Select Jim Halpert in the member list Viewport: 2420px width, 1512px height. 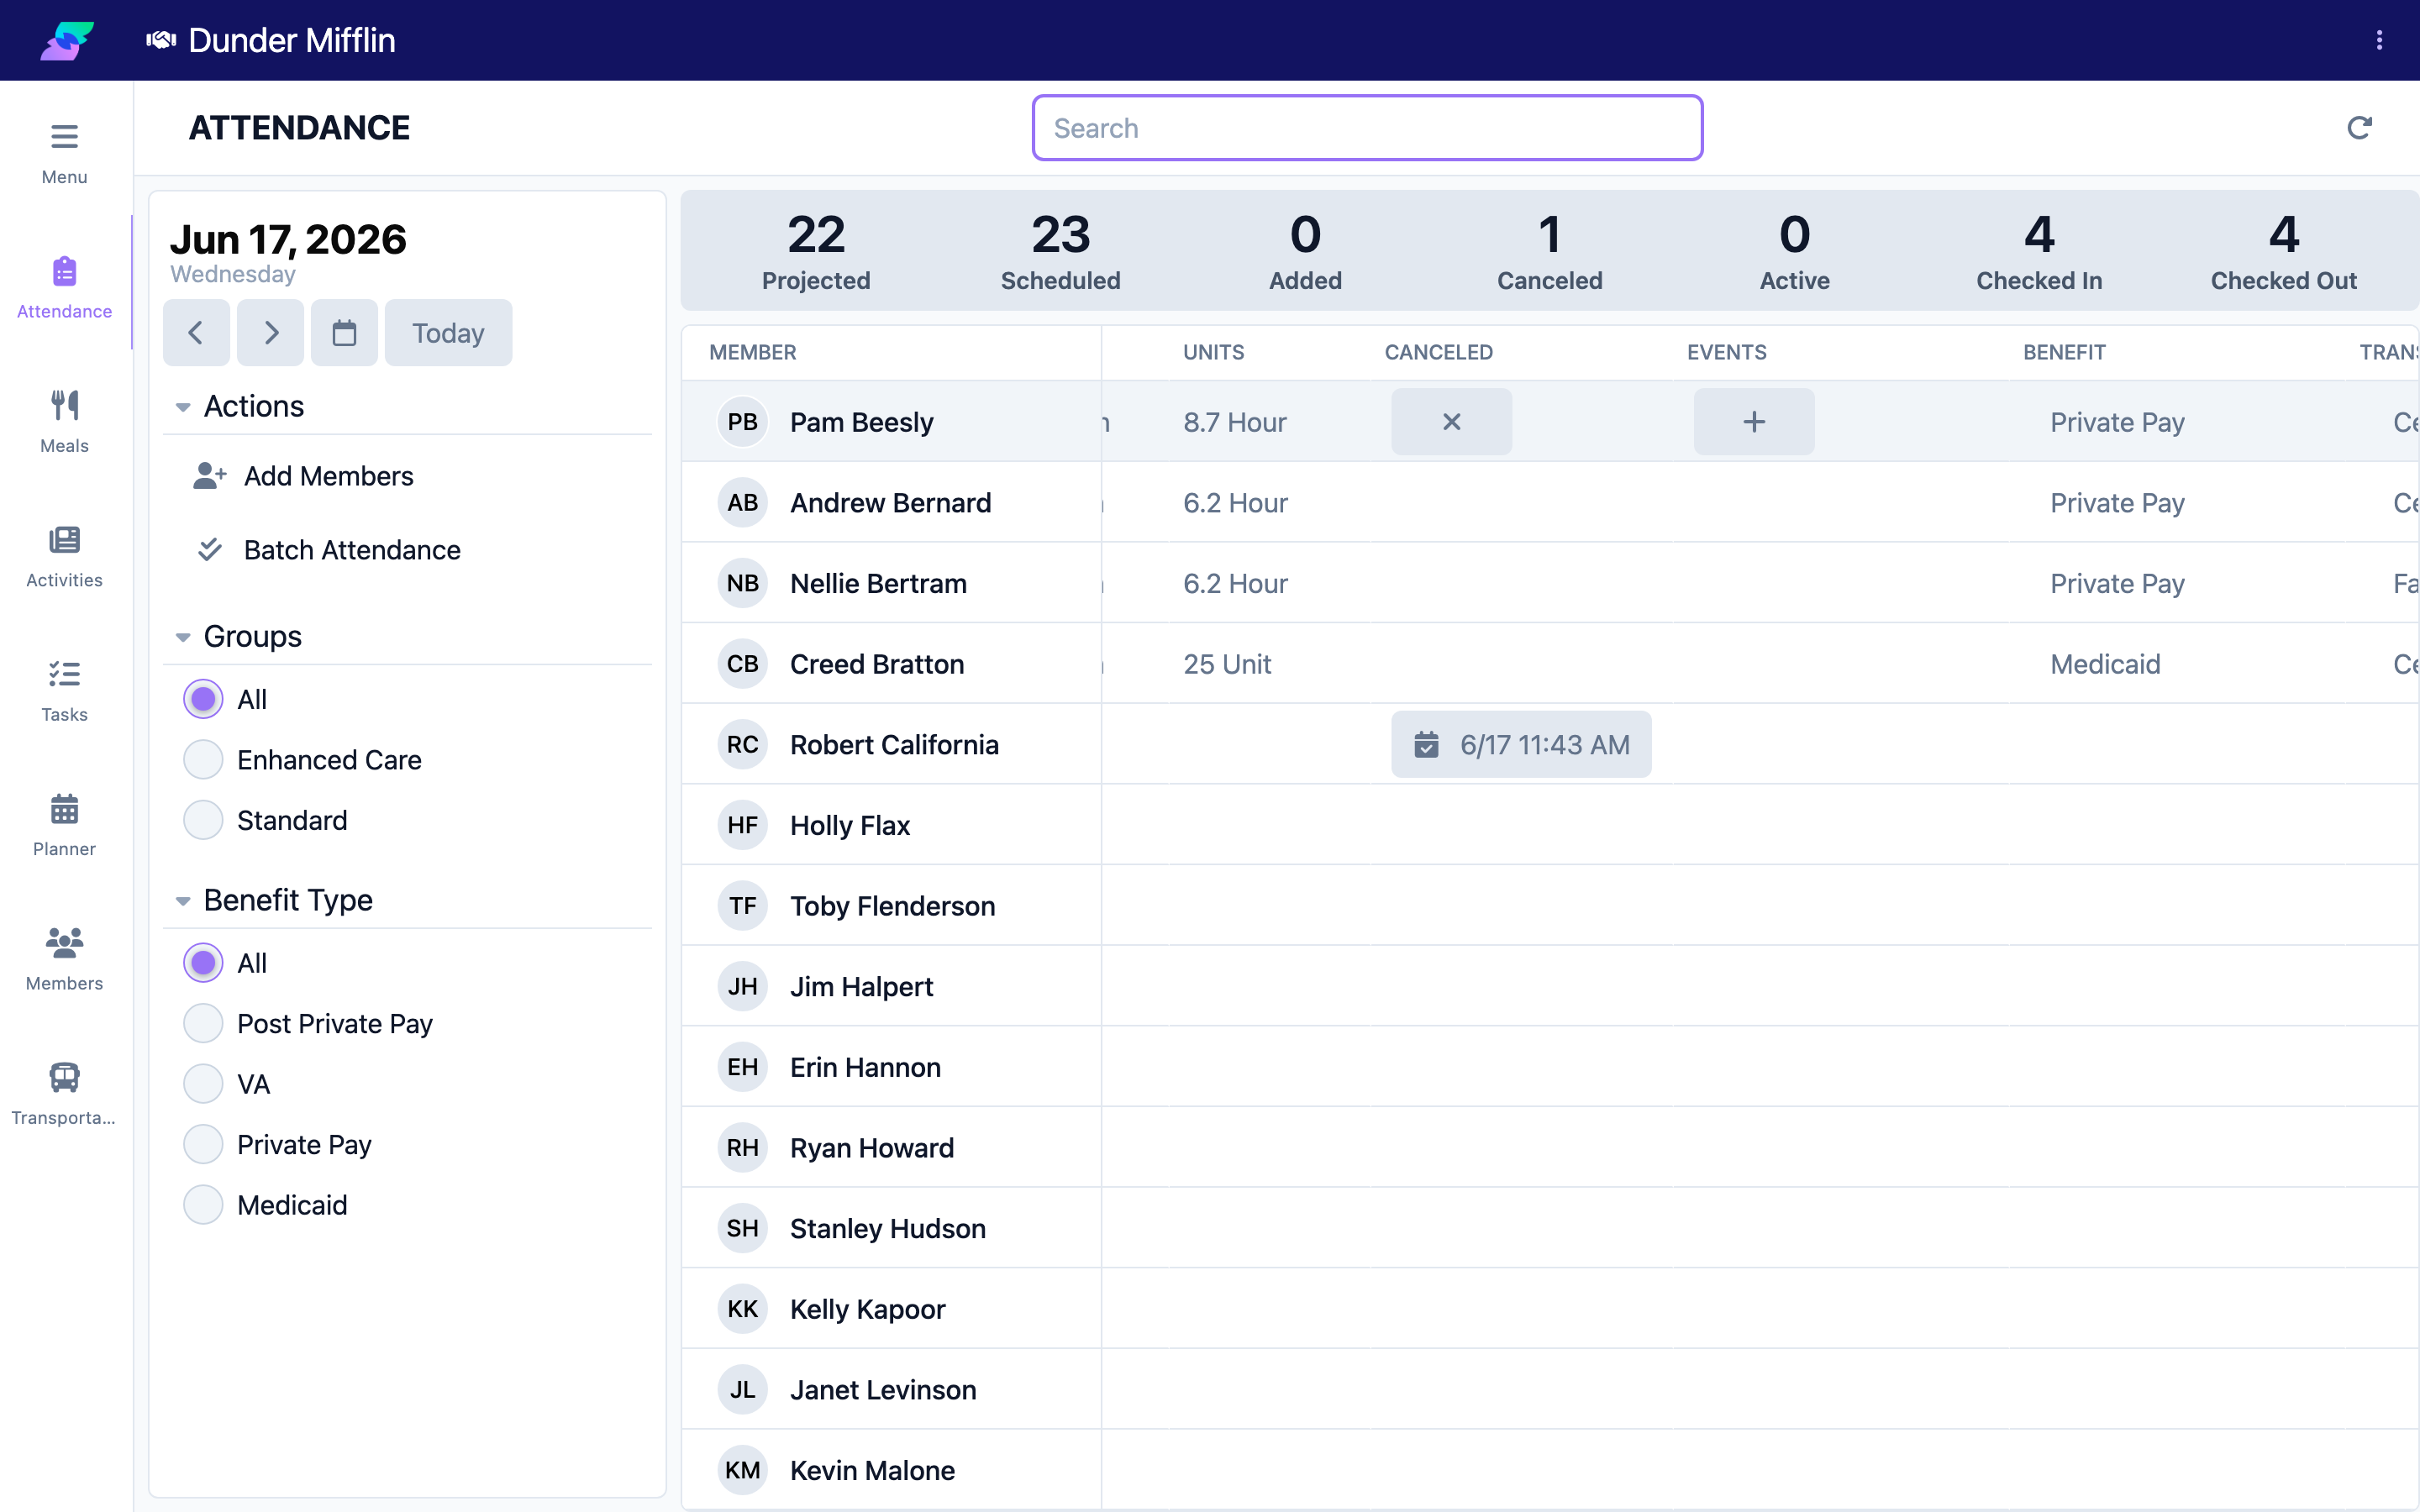click(x=861, y=987)
